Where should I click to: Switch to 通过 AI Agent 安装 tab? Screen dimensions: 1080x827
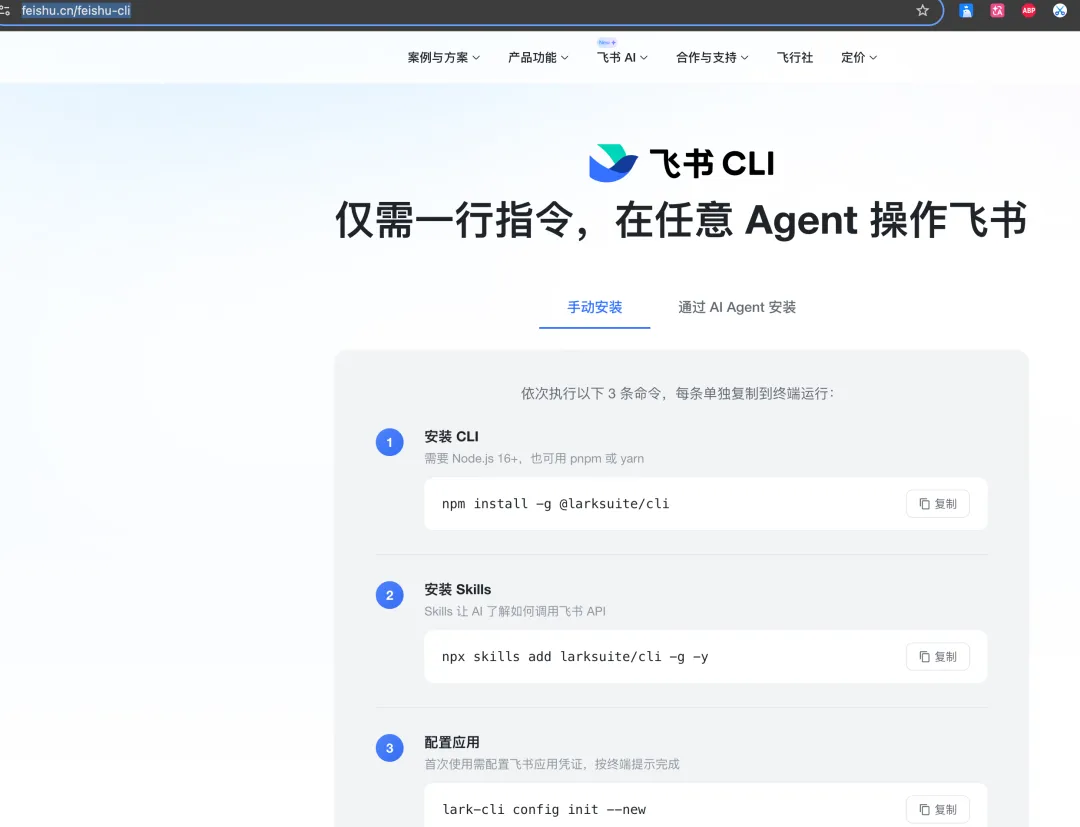click(x=737, y=307)
